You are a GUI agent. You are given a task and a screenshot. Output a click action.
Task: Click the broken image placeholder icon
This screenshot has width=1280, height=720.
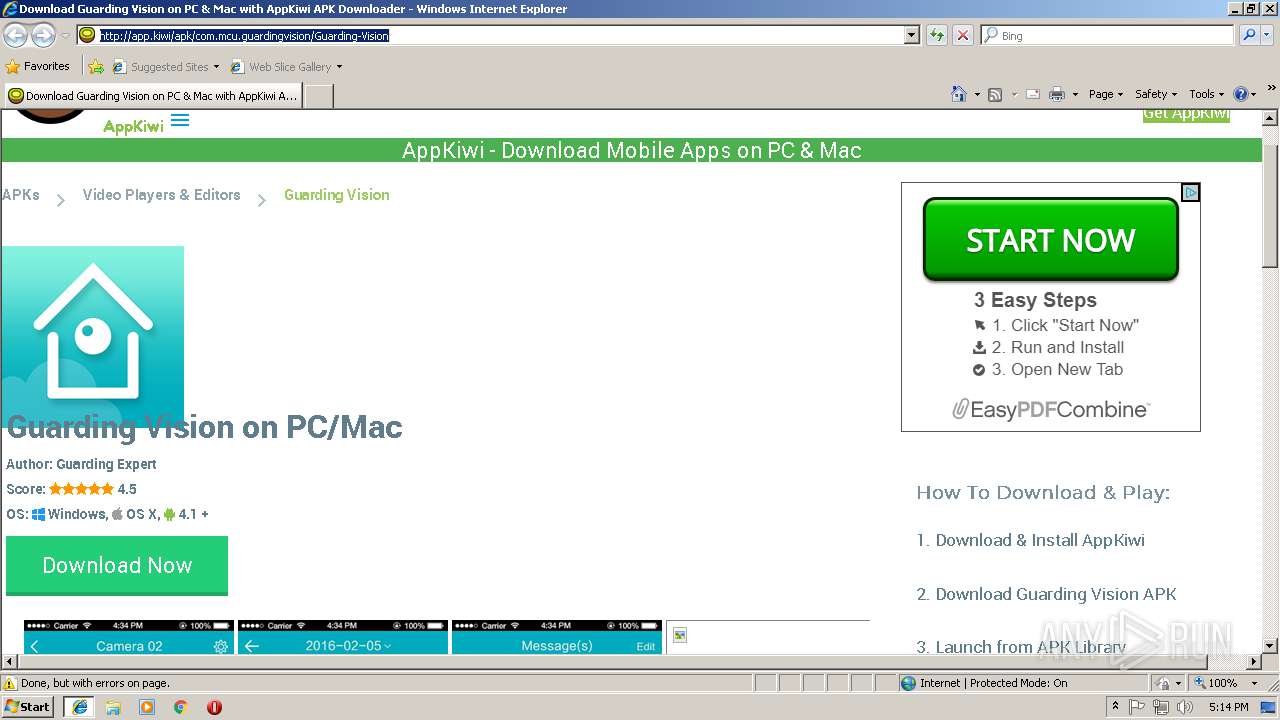point(680,635)
